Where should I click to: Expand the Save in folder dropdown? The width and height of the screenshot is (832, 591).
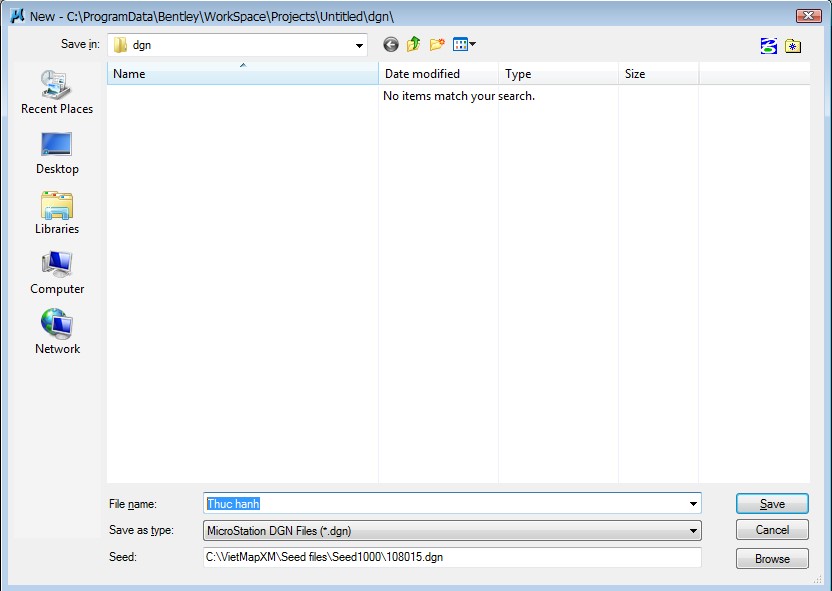(359, 46)
